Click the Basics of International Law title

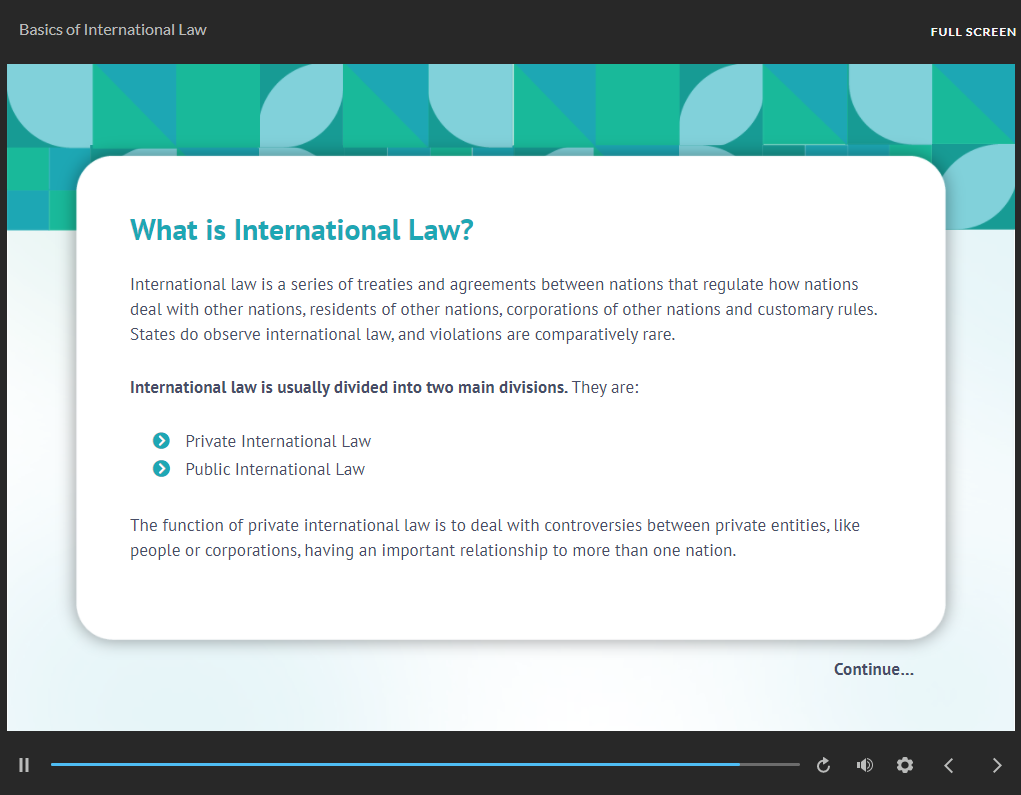[x=113, y=30]
